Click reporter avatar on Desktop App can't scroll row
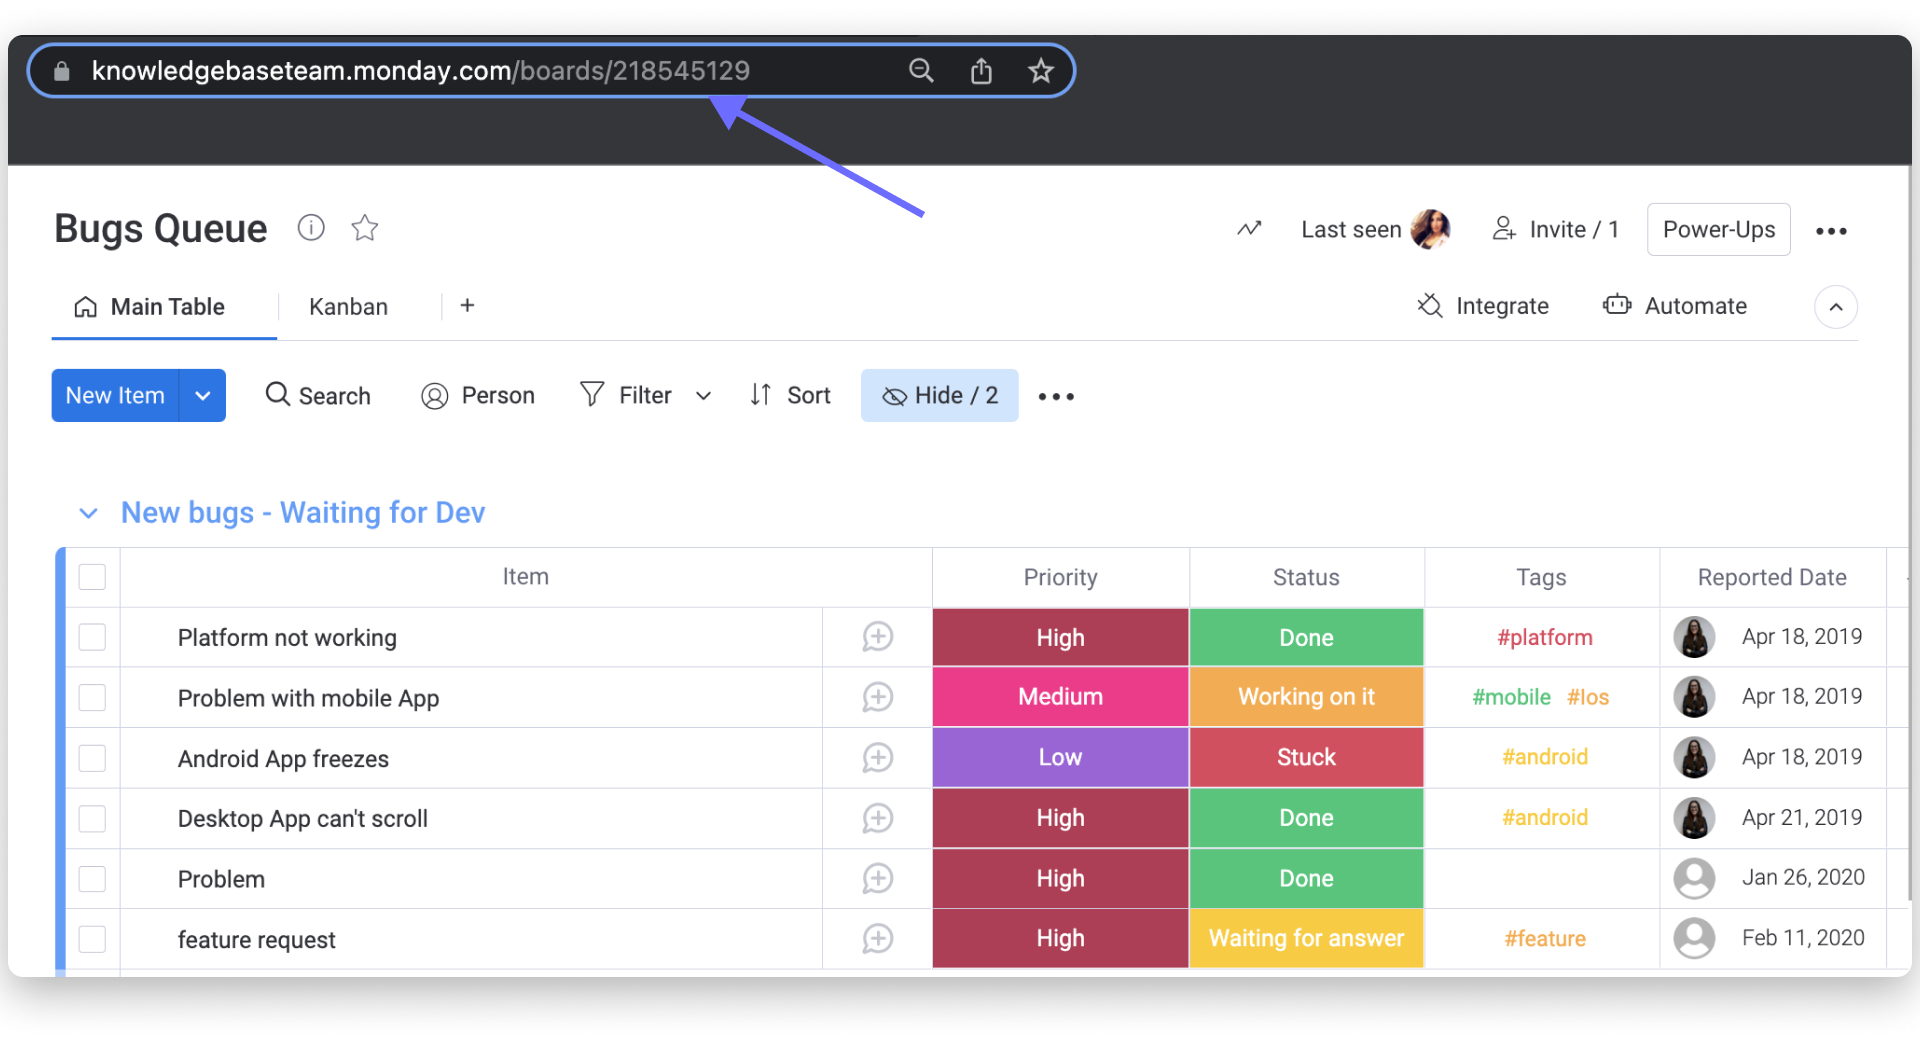Viewport: 1920px width, 1042px height. tap(1694, 818)
